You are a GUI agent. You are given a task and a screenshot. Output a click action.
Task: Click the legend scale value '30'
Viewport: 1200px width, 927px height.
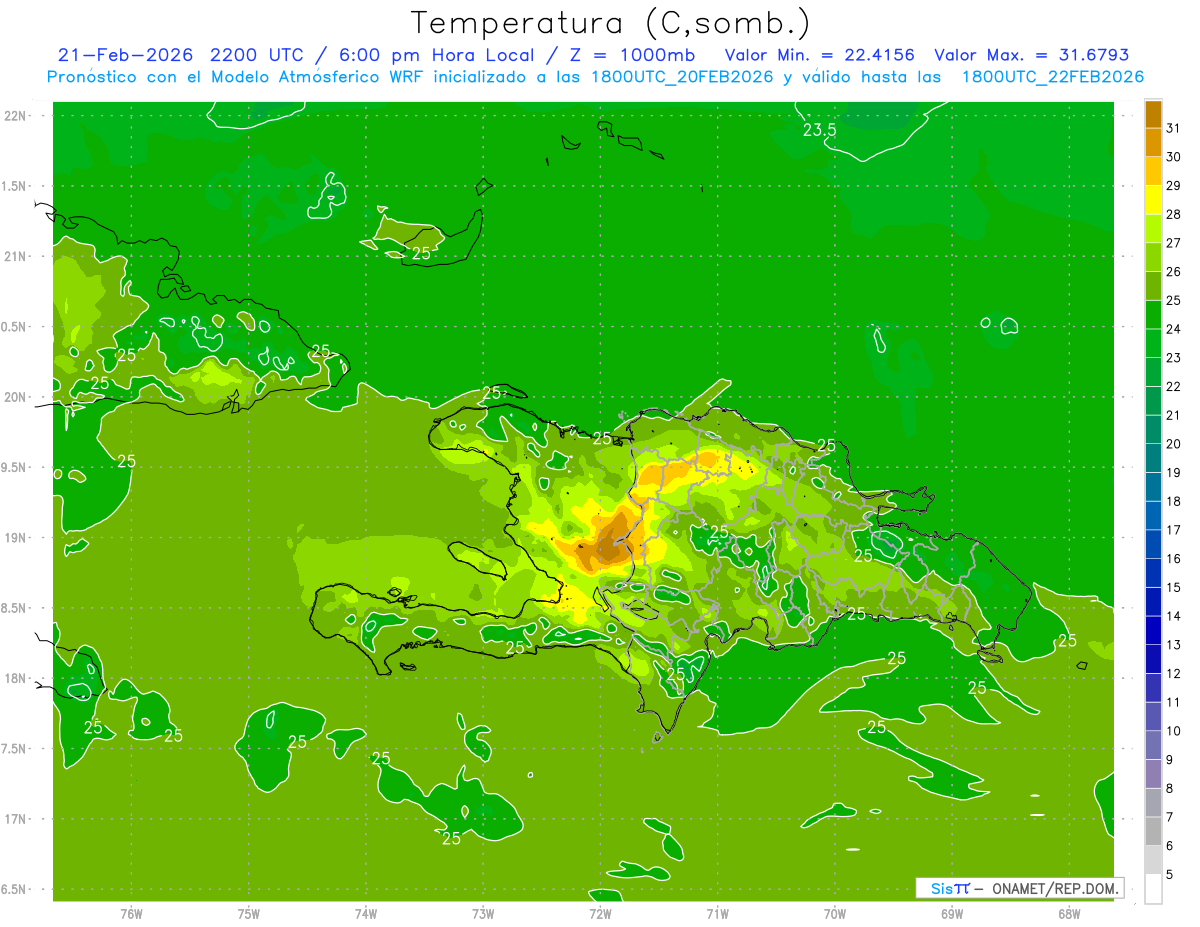tap(1173, 157)
